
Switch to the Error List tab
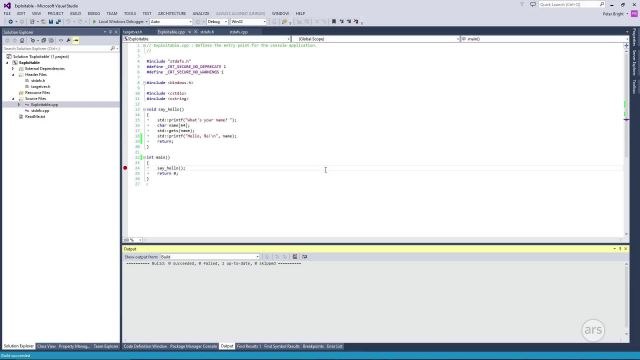335,347
